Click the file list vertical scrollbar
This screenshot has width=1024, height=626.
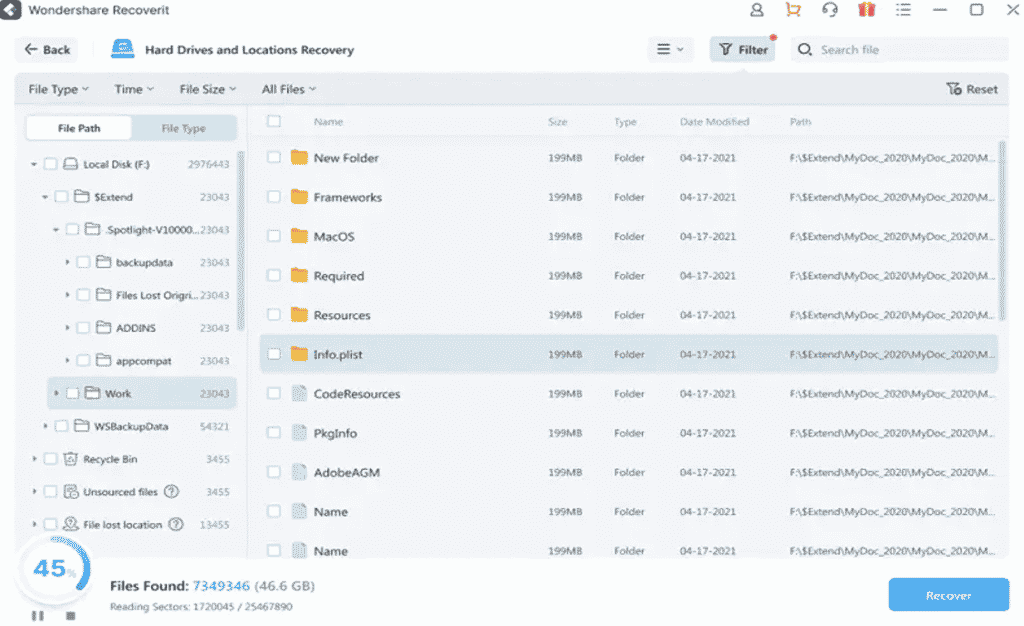coord(1003,230)
